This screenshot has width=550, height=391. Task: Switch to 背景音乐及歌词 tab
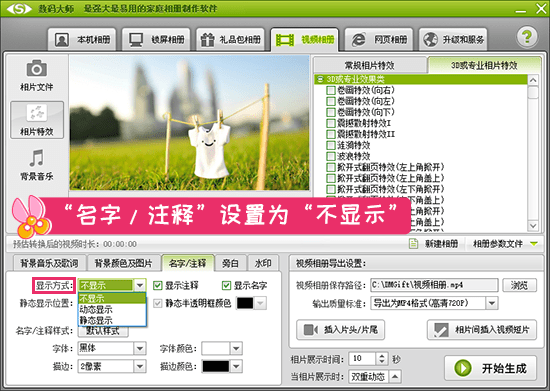click(x=49, y=263)
